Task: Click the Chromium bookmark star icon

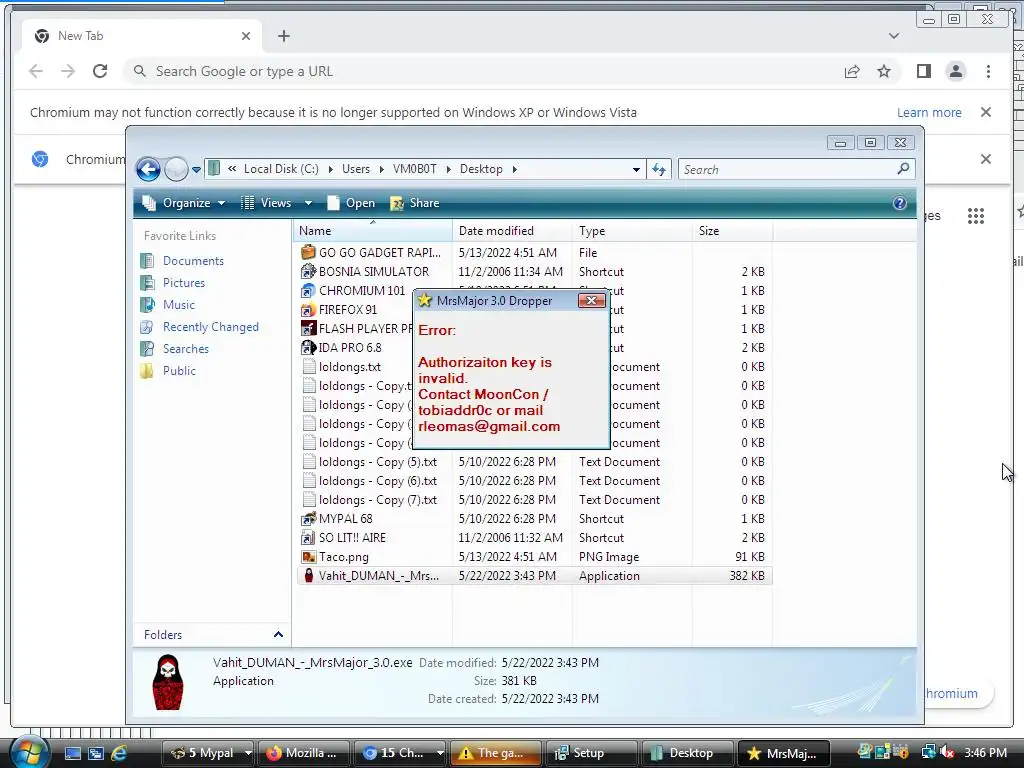Action: point(884,71)
